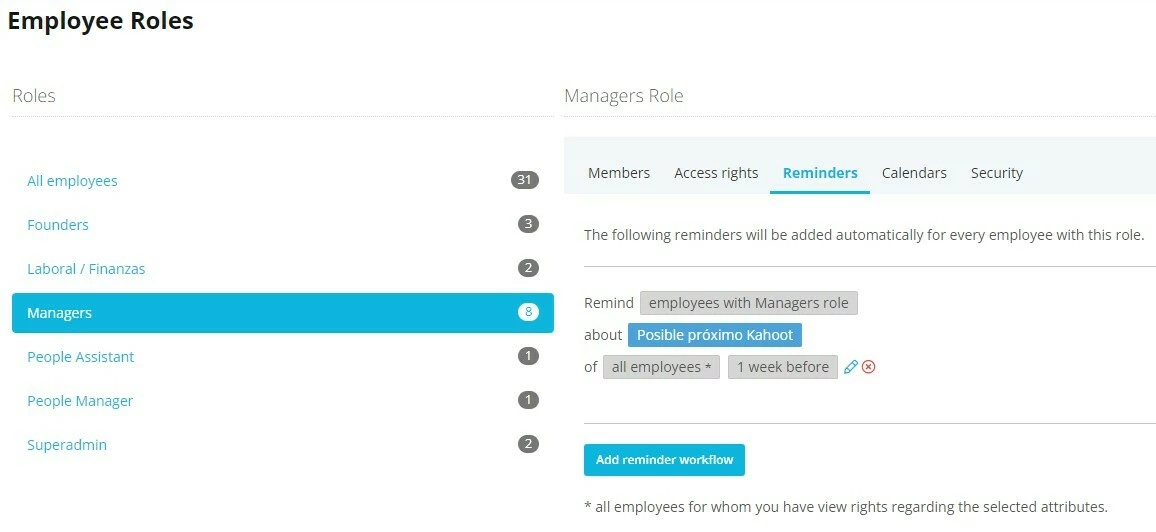Click the Posible próximo Kahoot tag
The width and height of the screenshot is (1156, 532).
714,335
